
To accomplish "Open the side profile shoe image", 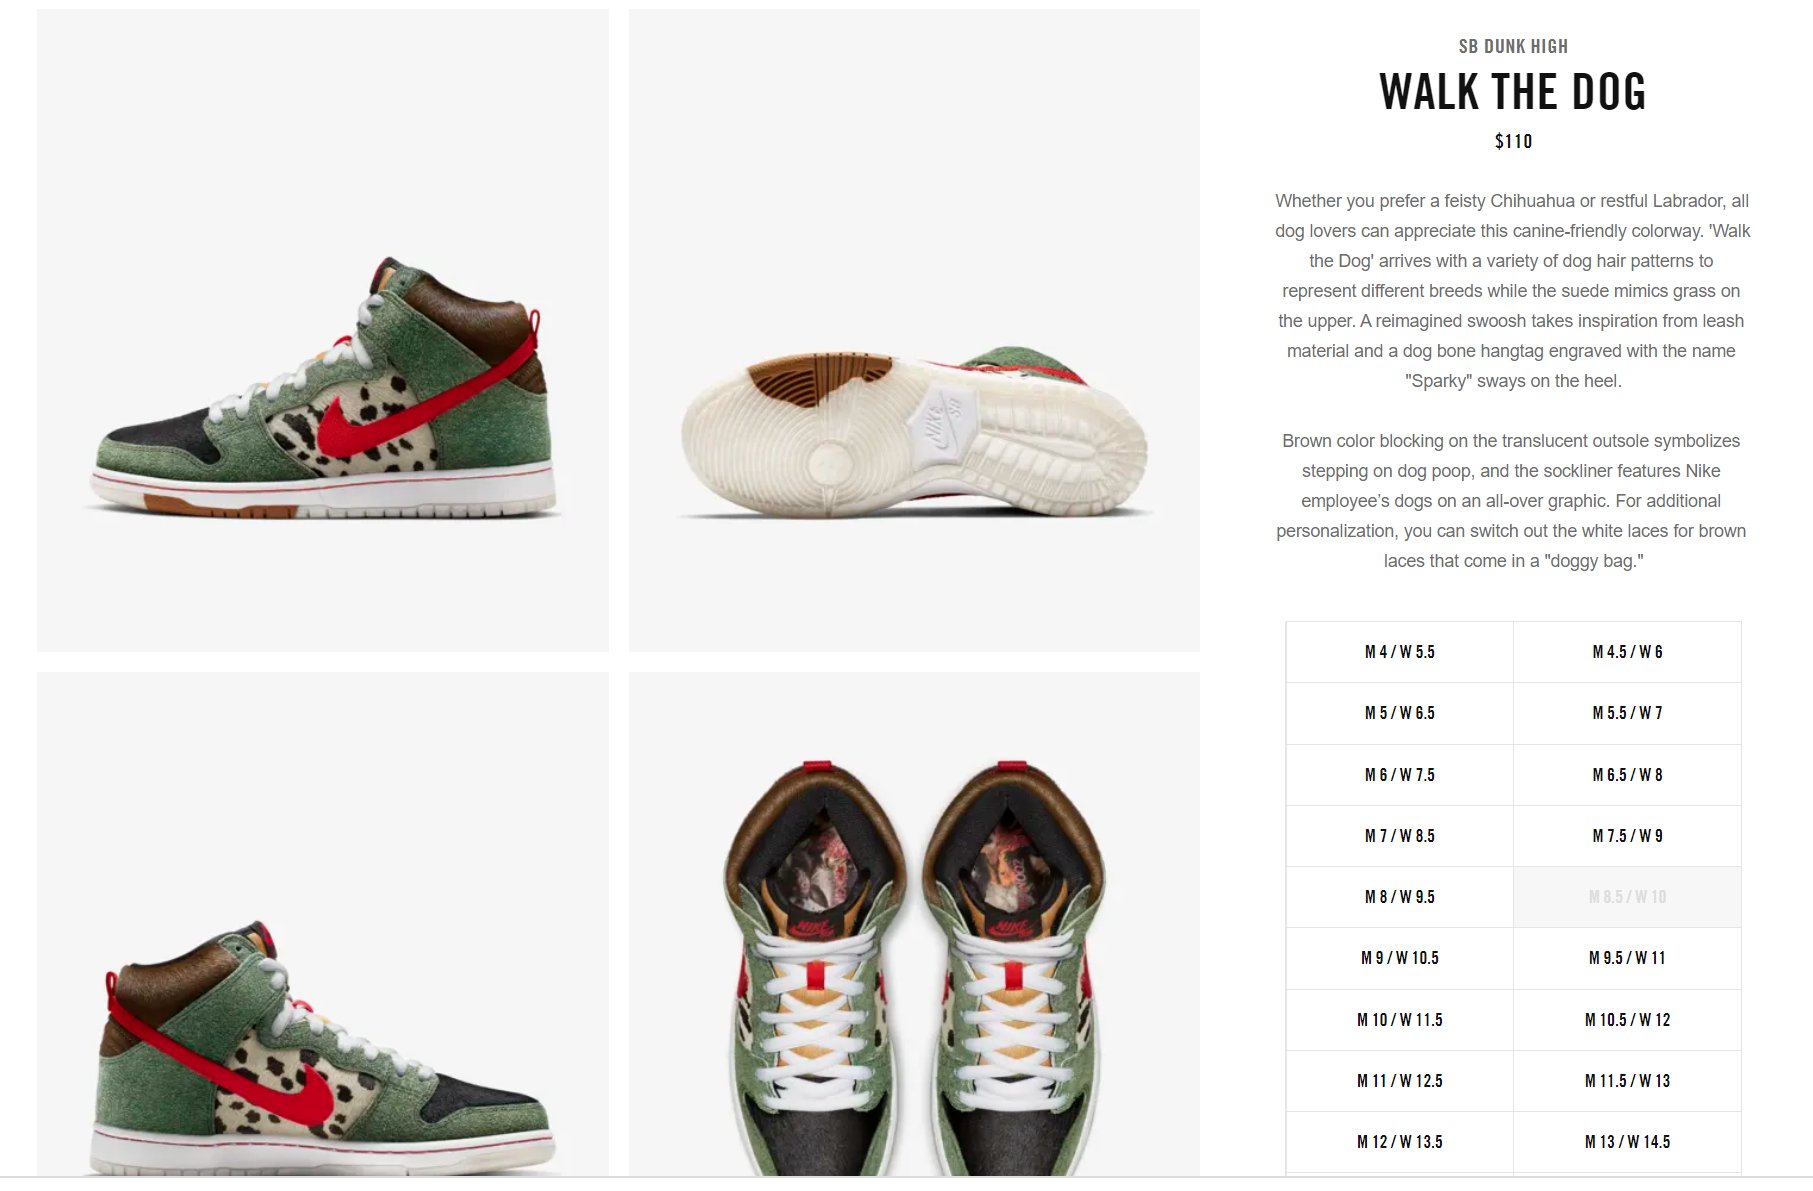I will coord(323,331).
